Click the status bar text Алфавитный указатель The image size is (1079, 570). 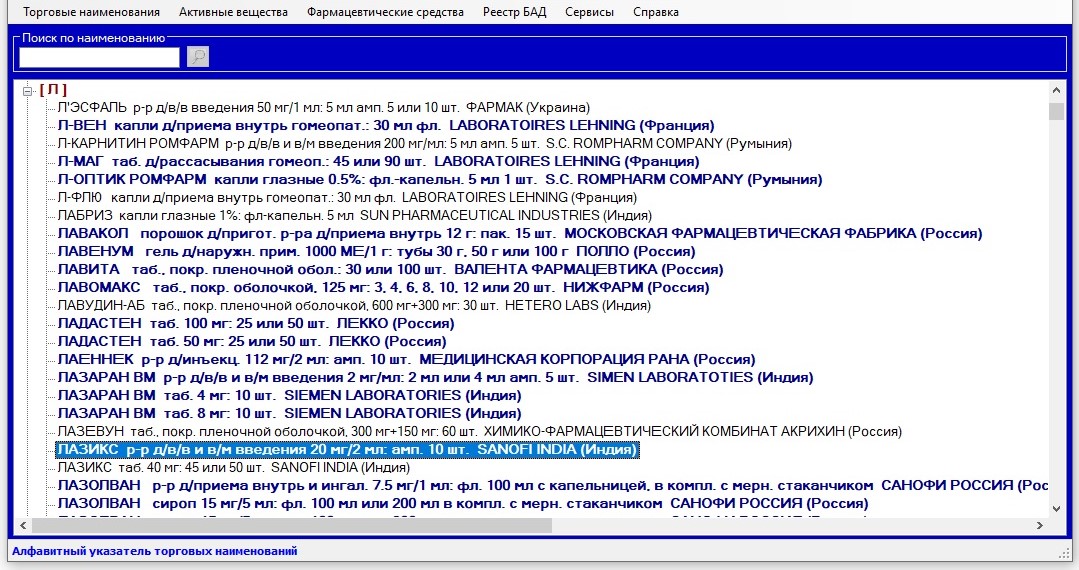155,551
